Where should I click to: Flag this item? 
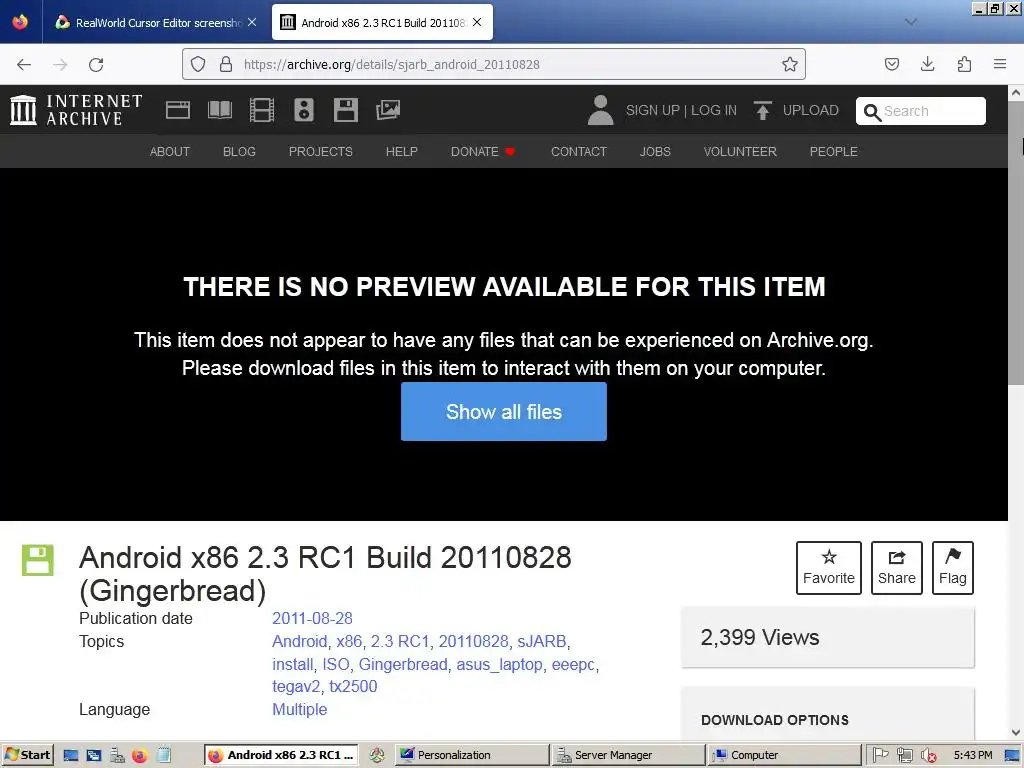tap(953, 568)
